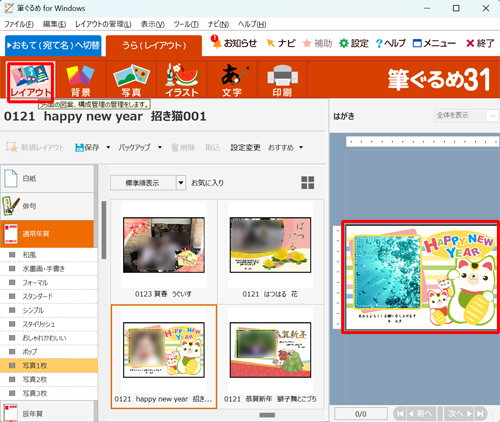Image resolution: width=500 pixels, height=422 pixels.
Task: Open the 全体を表示 zoom dropdown
Action: tap(466, 116)
